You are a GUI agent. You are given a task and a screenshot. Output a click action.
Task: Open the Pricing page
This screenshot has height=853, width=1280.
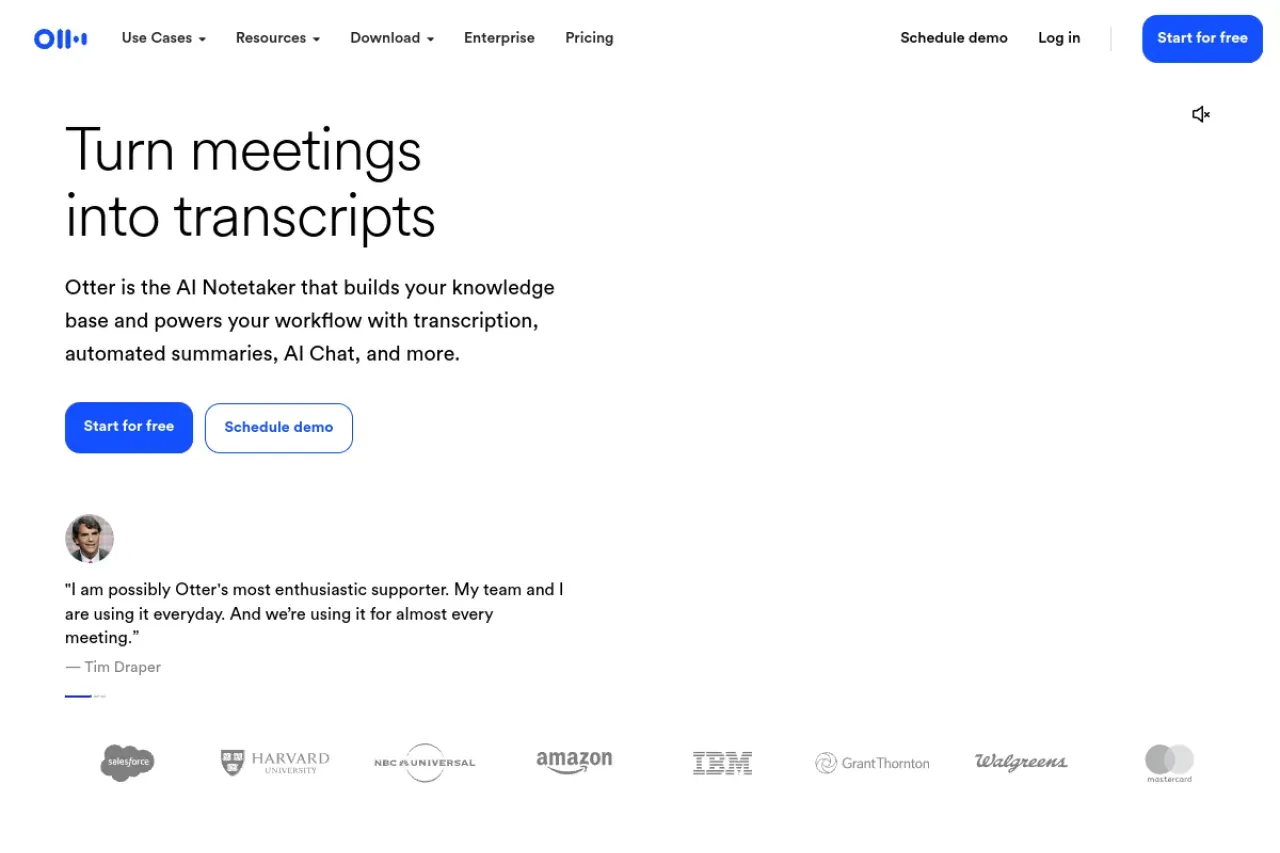point(589,38)
